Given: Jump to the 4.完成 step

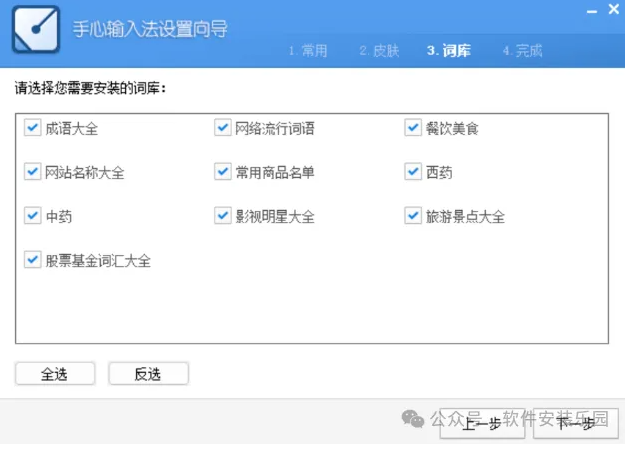Looking at the screenshot, I should pyautogui.click(x=522, y=51).
